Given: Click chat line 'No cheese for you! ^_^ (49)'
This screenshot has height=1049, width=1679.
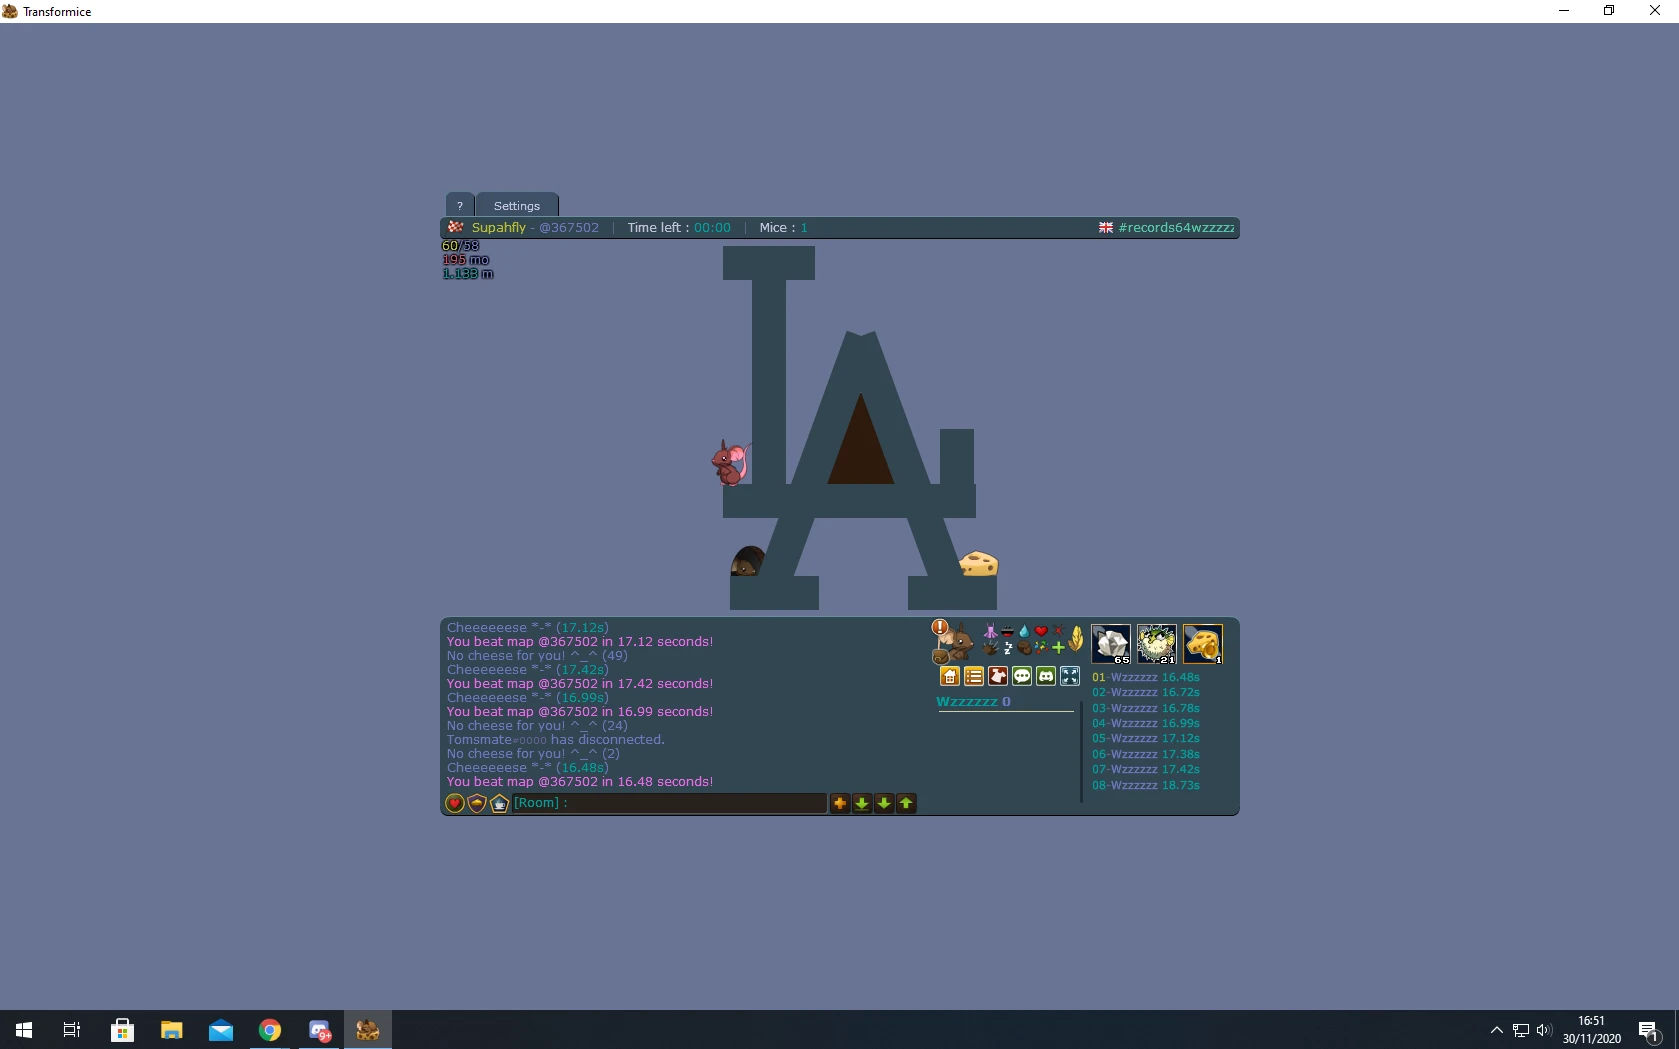Looking at the screenshot, I should coord(537,656).
